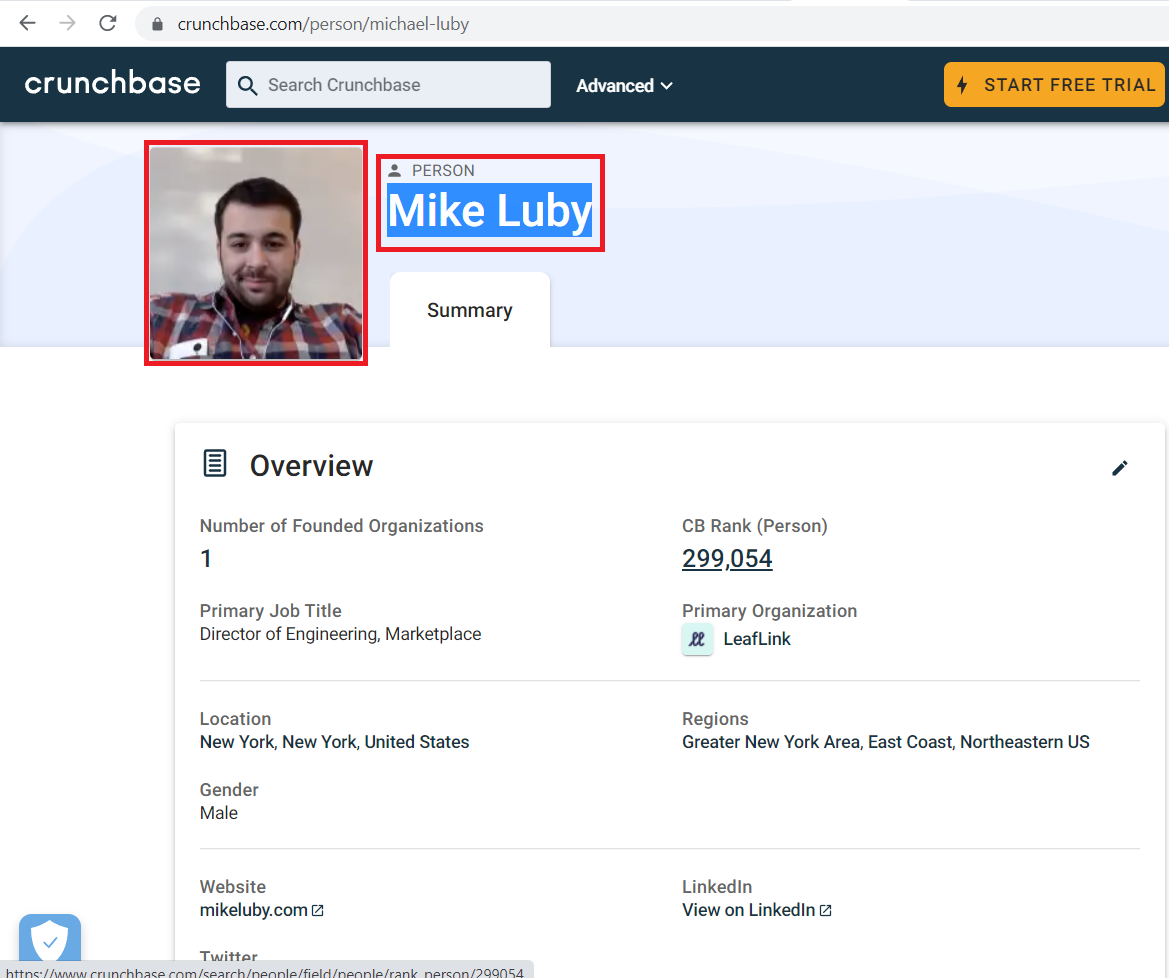Image resolution: width=1169 pixels, height=978 pixels.
Task: Click the person icon next to PERSON
Action: (x=394, y=171)
